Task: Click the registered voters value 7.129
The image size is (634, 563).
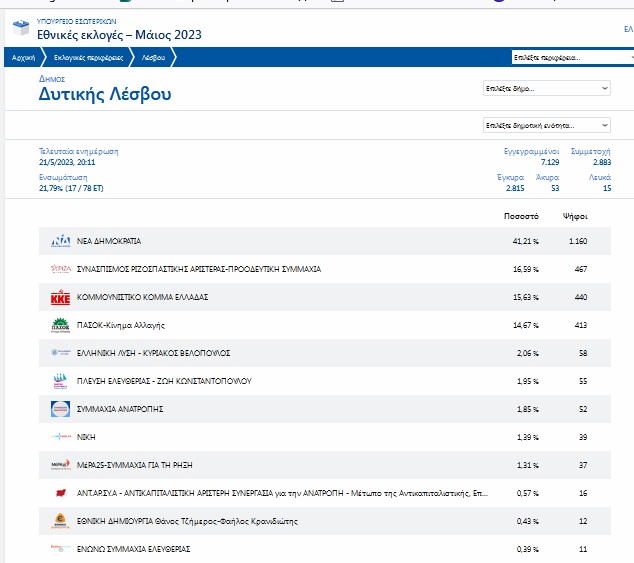Action: [550, 162]
